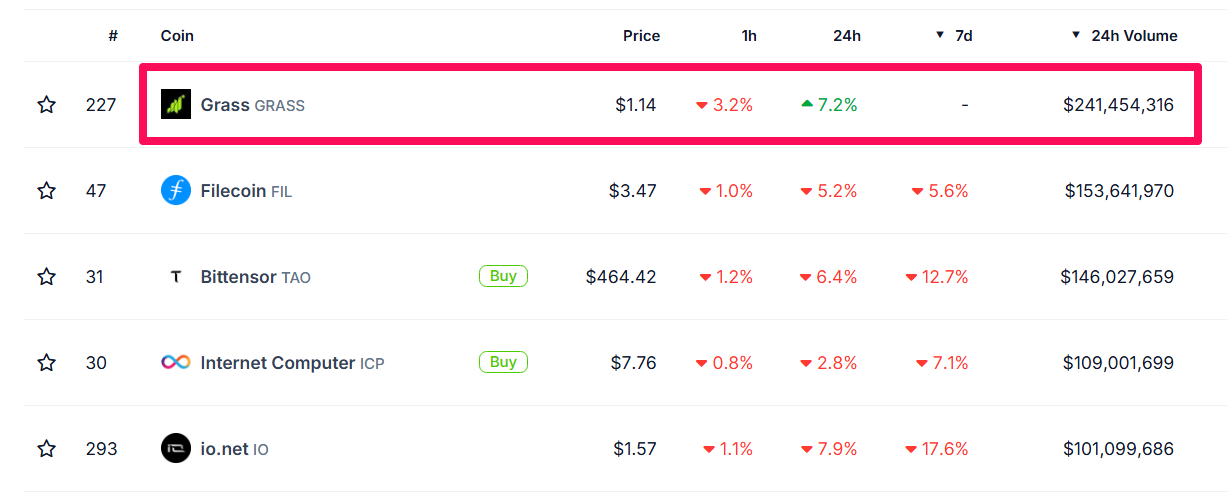
Task: Toggle the star for Bittensor
Action: pos(46,277)
